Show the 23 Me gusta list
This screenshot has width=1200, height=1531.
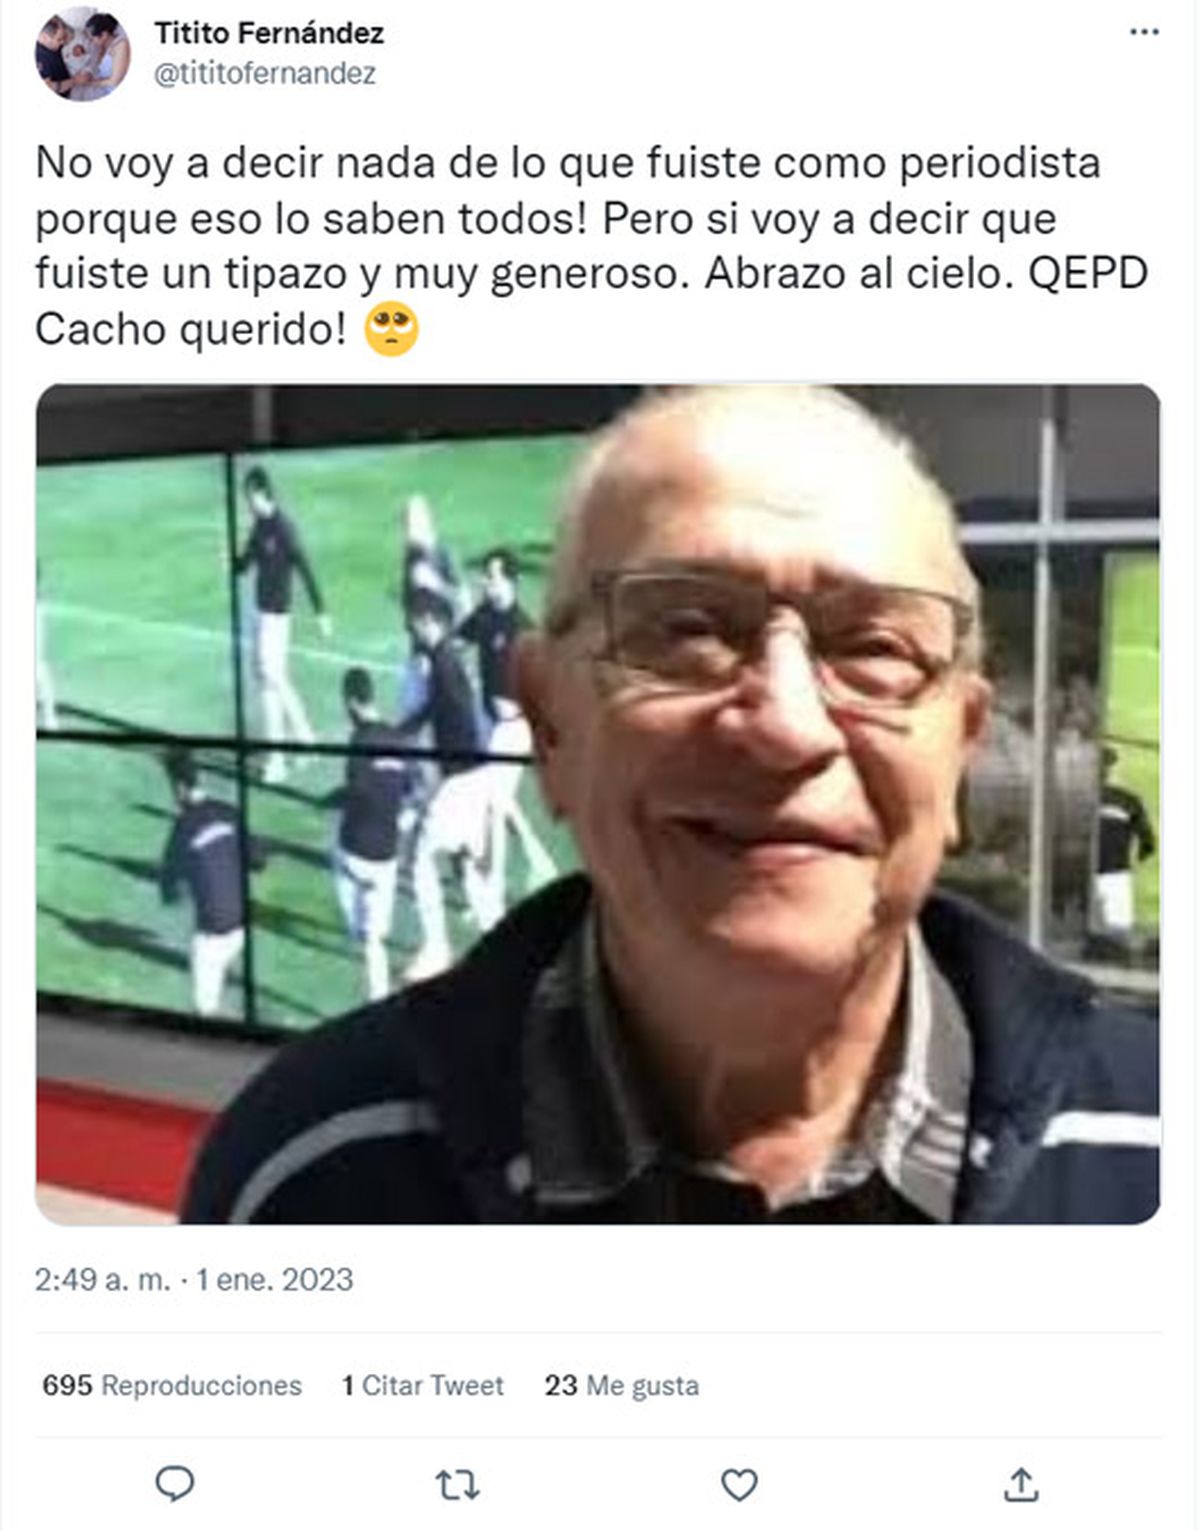pyautogui.click(x=621, y=1386)
